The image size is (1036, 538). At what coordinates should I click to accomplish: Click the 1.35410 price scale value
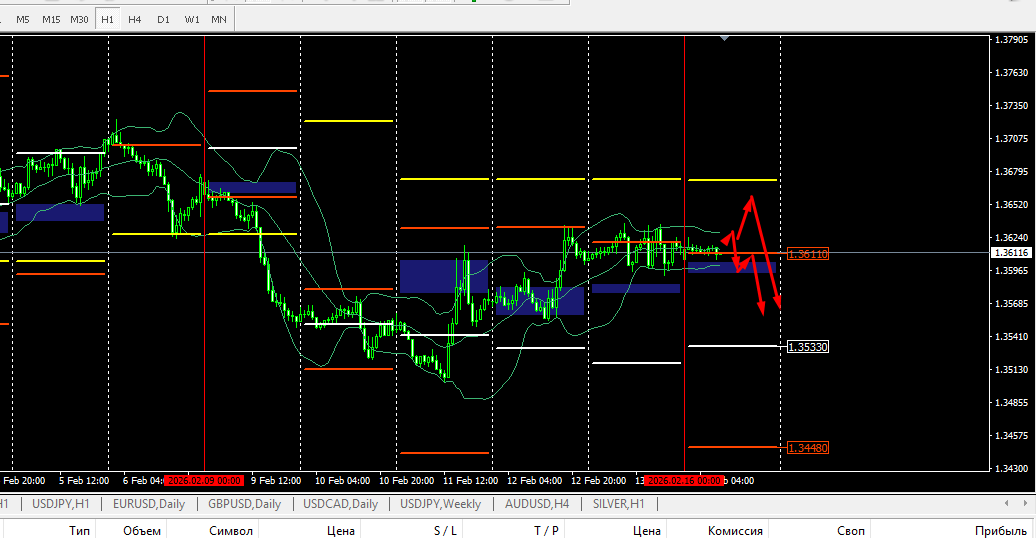pos(1012,336)
